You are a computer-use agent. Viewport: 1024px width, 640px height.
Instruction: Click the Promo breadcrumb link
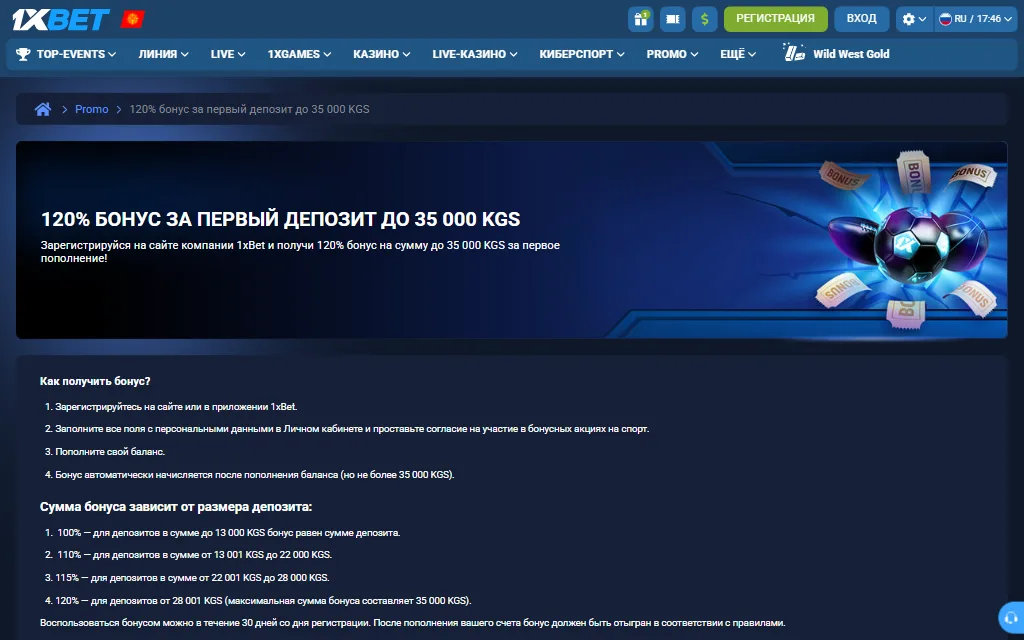tap(91, 109)
